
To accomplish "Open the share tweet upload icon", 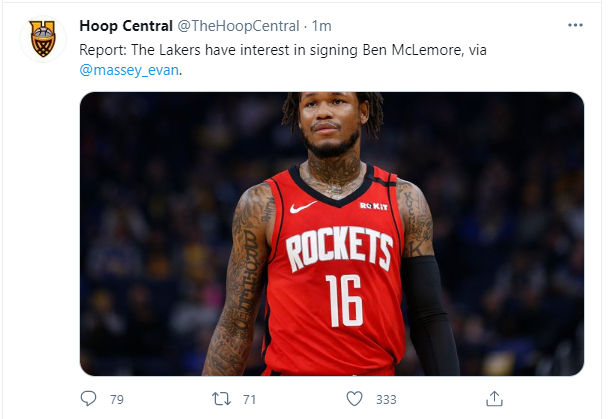I will point(494,398).
